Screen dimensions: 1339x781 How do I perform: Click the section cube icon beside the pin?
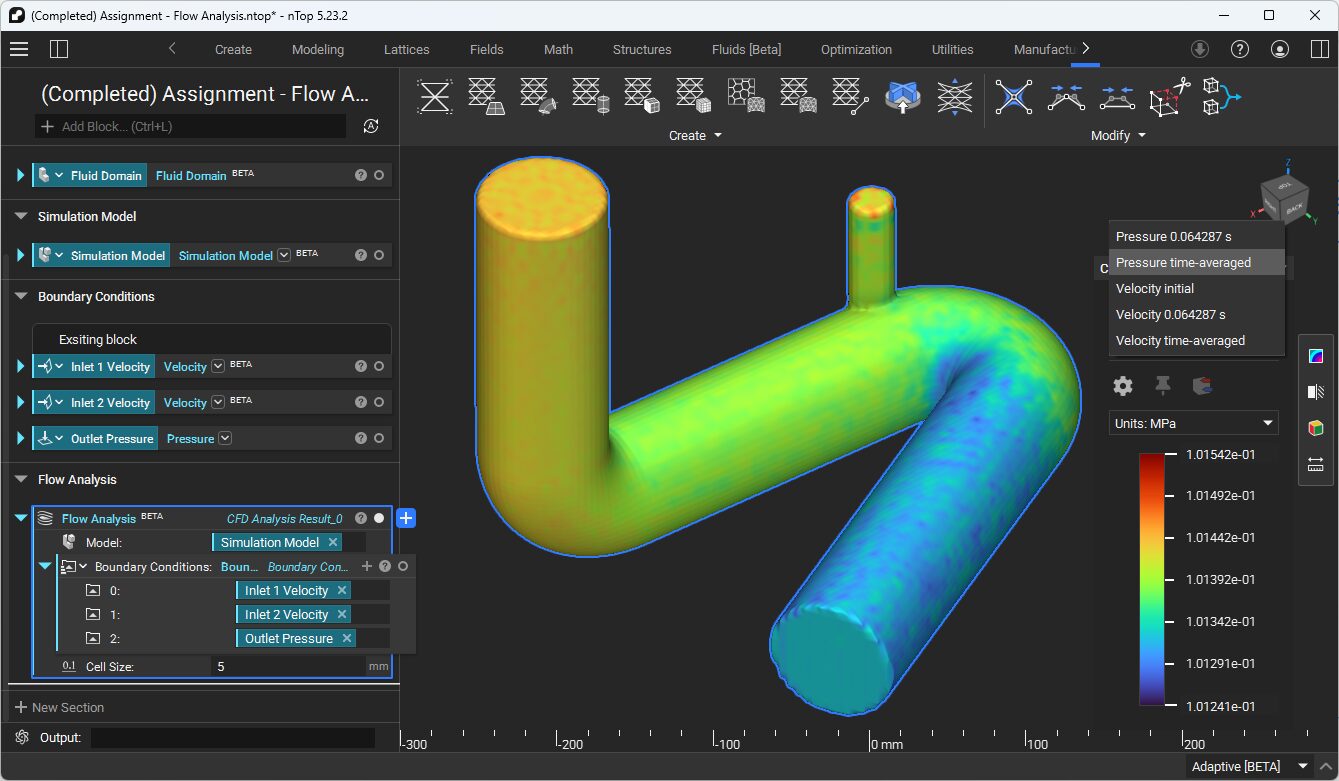(x=1200, y=385)
